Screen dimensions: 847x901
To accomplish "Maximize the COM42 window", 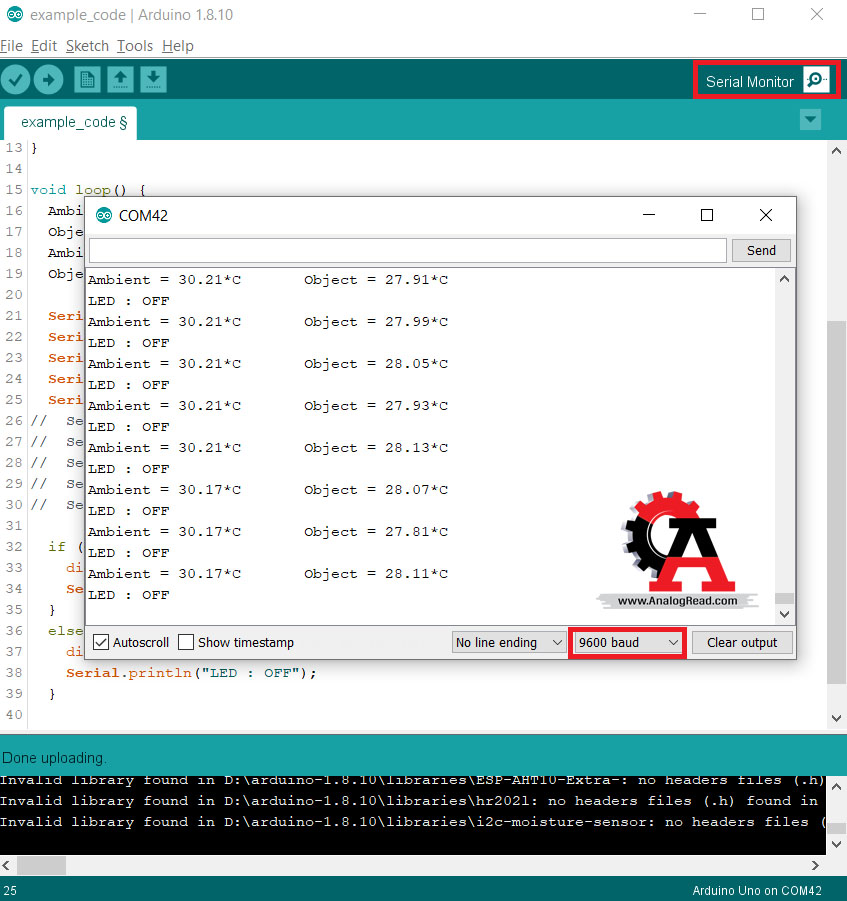I will (x=707, y=215).
